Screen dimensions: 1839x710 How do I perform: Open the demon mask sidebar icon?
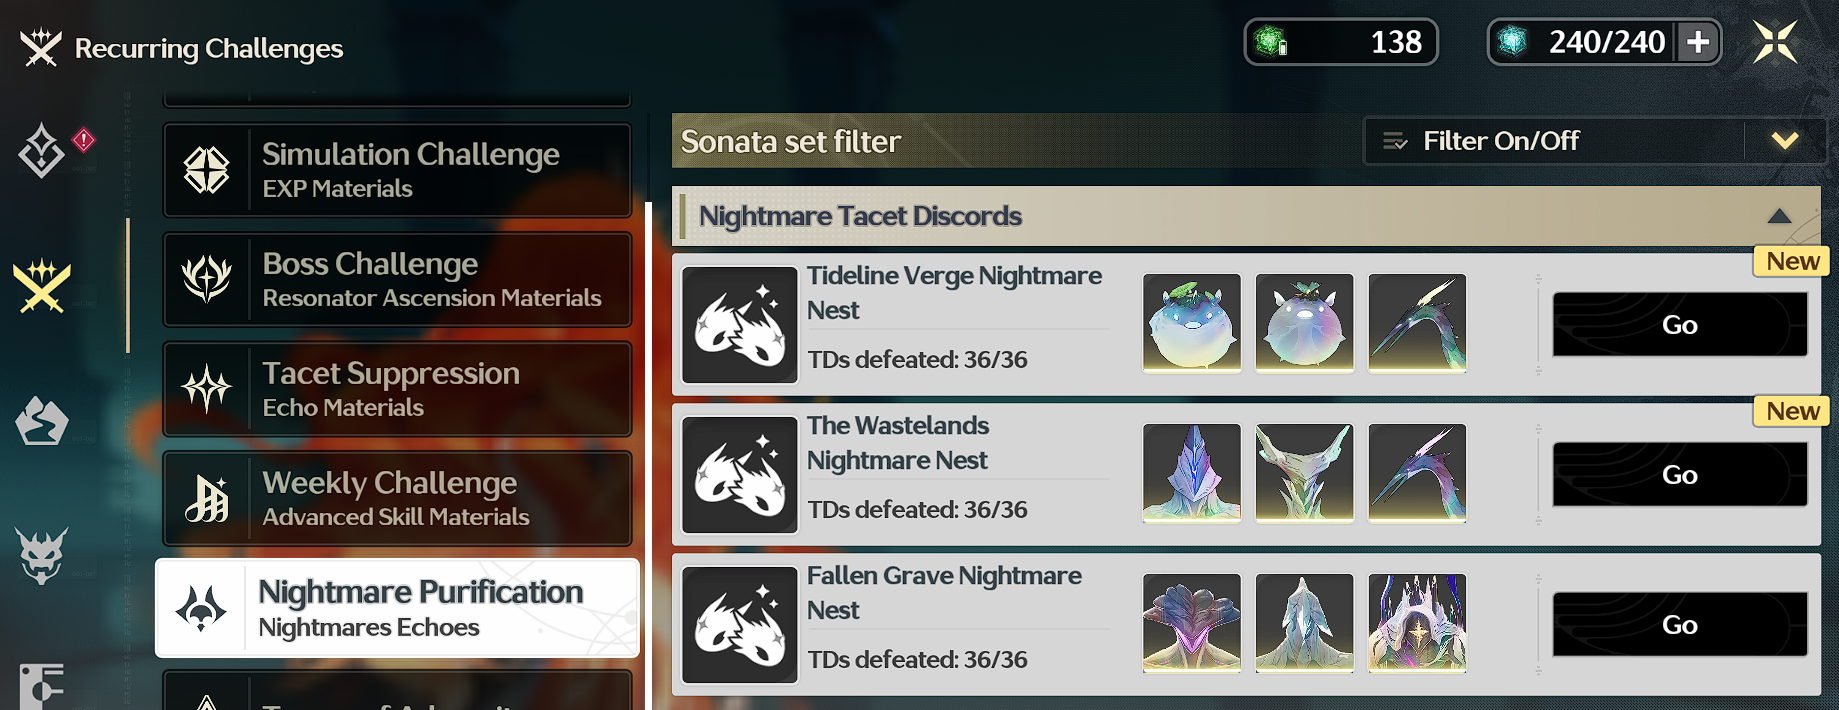(42, 554)
